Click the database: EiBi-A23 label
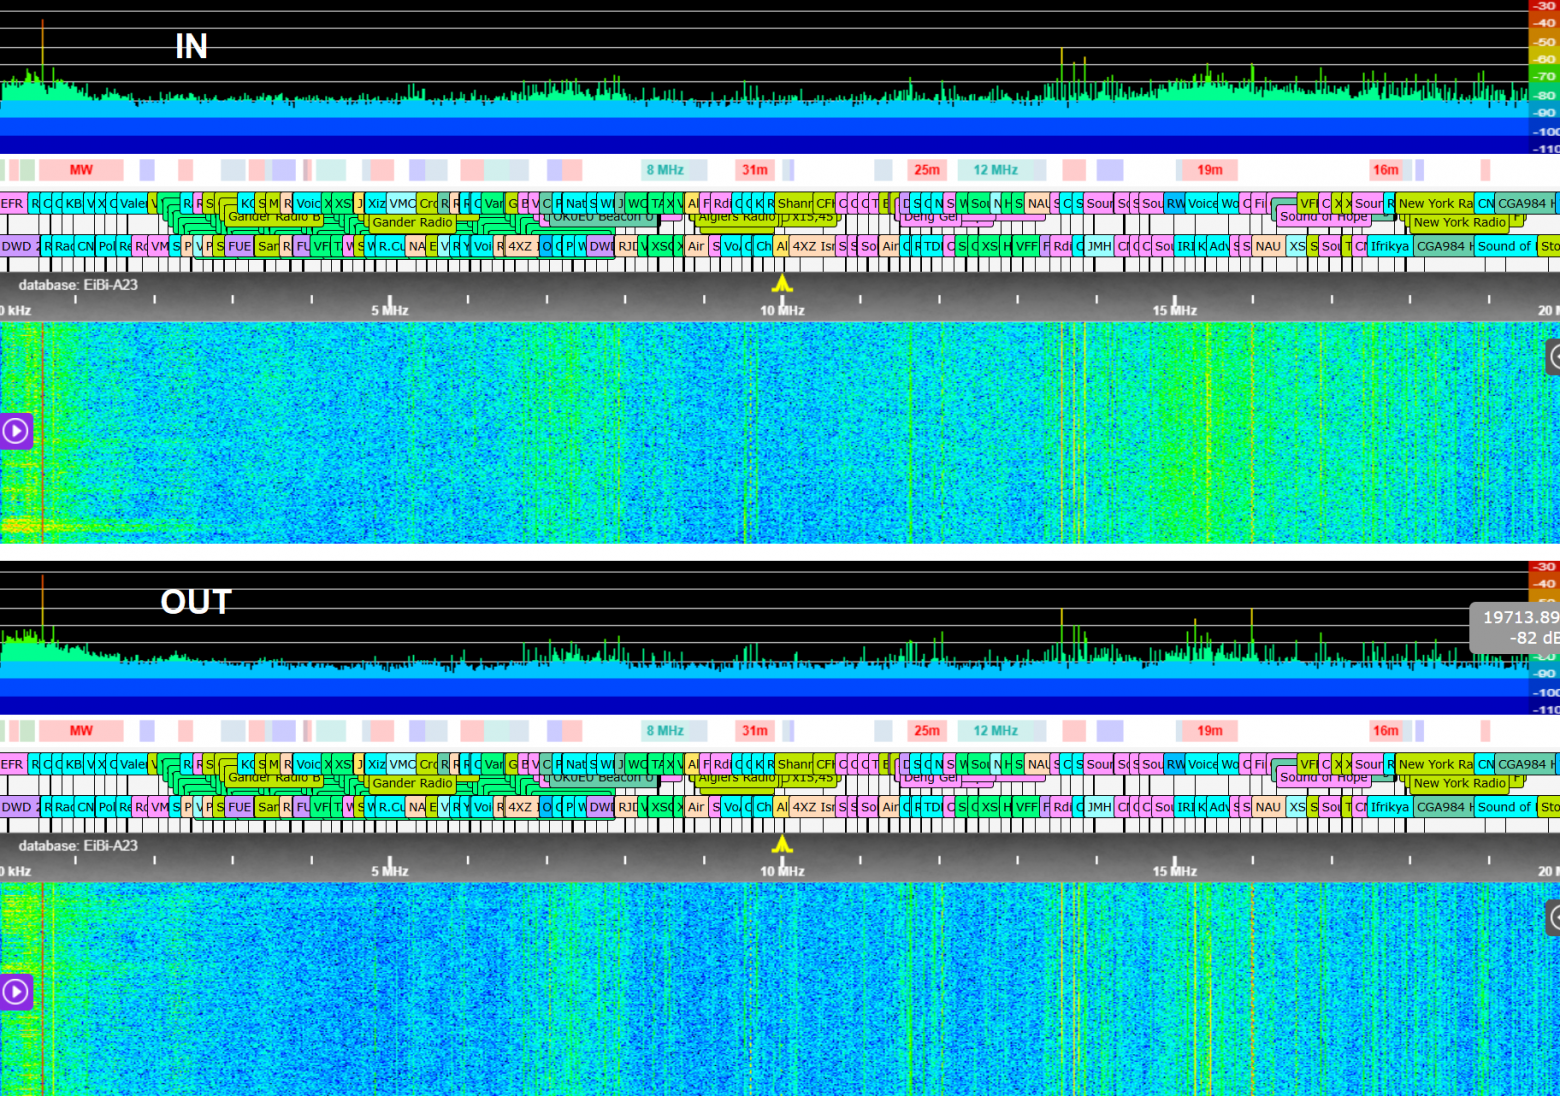The height and width of the screenshot is (1096, 1560). (80, 283)
